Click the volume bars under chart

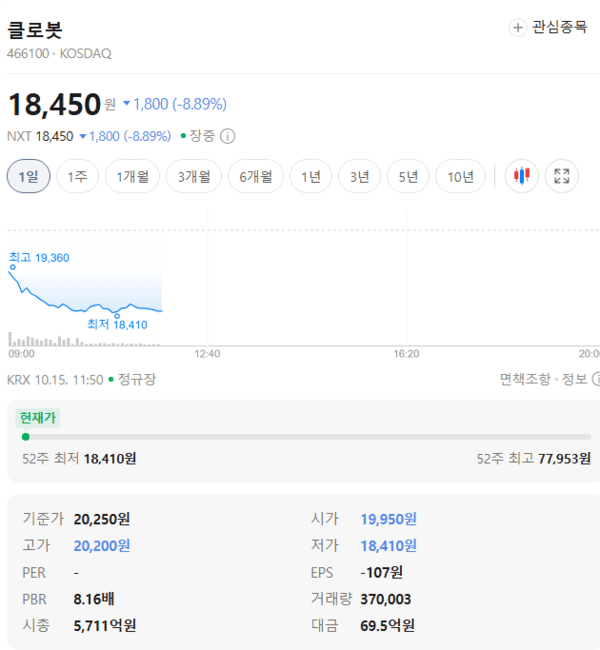[x=84, y=340]
